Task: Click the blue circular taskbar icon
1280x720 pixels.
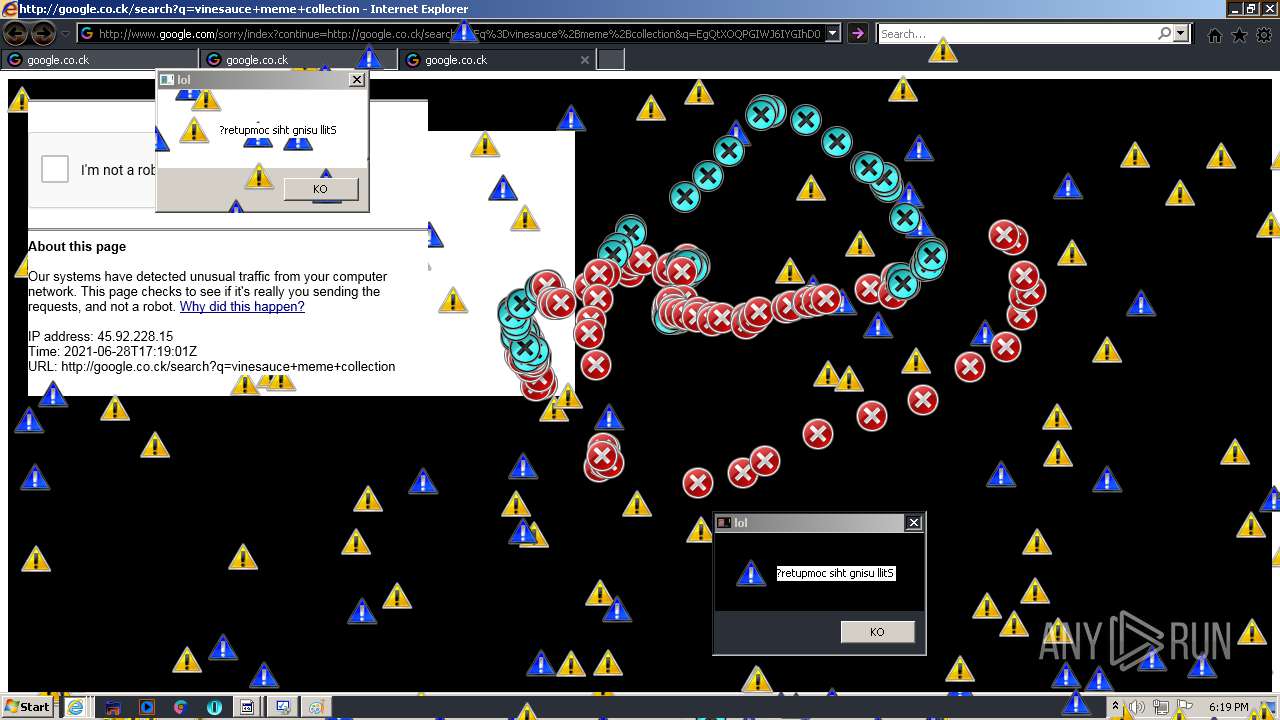Action: (x=214, y=707)
